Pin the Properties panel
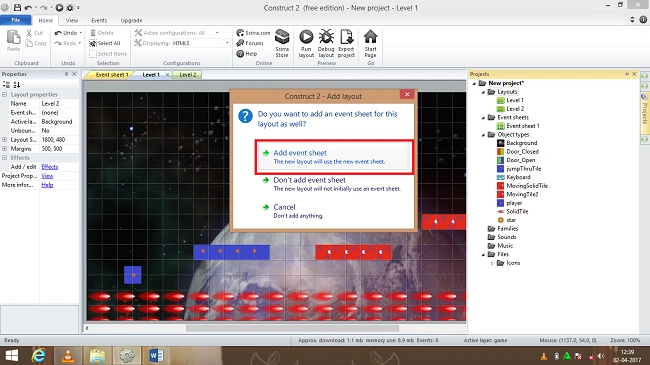Image resolution: width=650 pixels, height=365 pixels. 66,74
